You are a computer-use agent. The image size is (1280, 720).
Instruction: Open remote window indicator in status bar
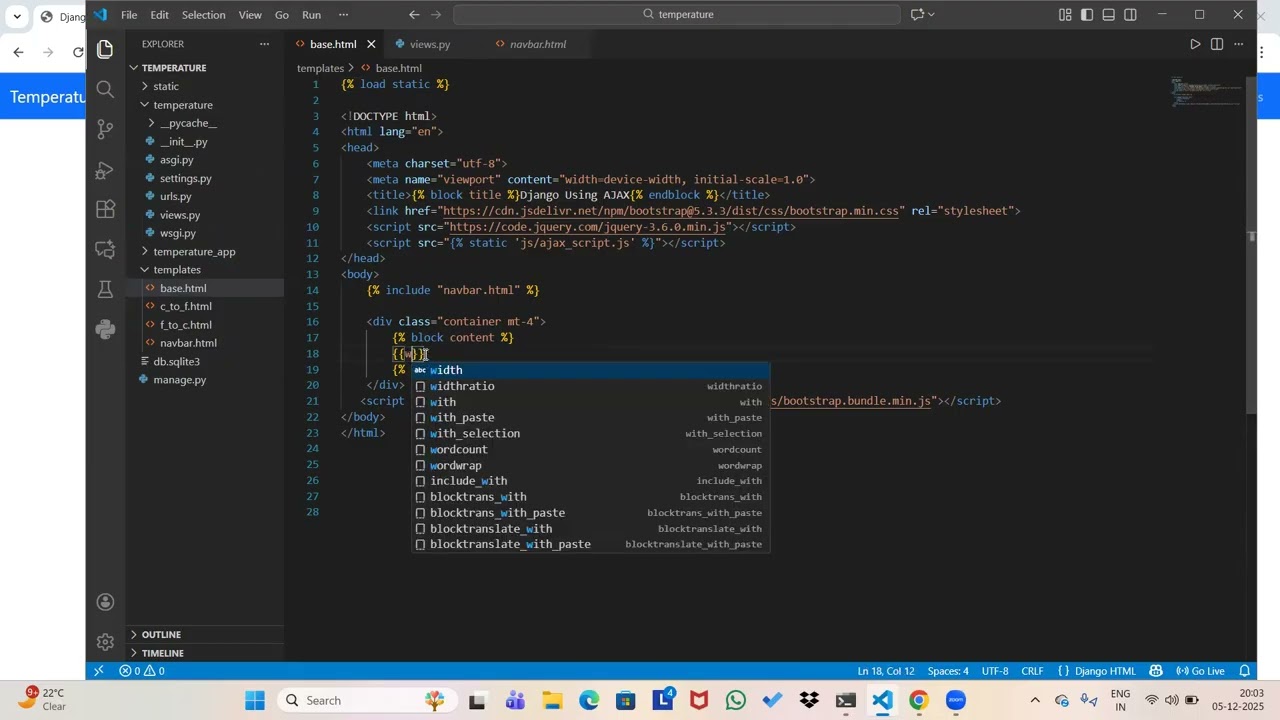98,671
